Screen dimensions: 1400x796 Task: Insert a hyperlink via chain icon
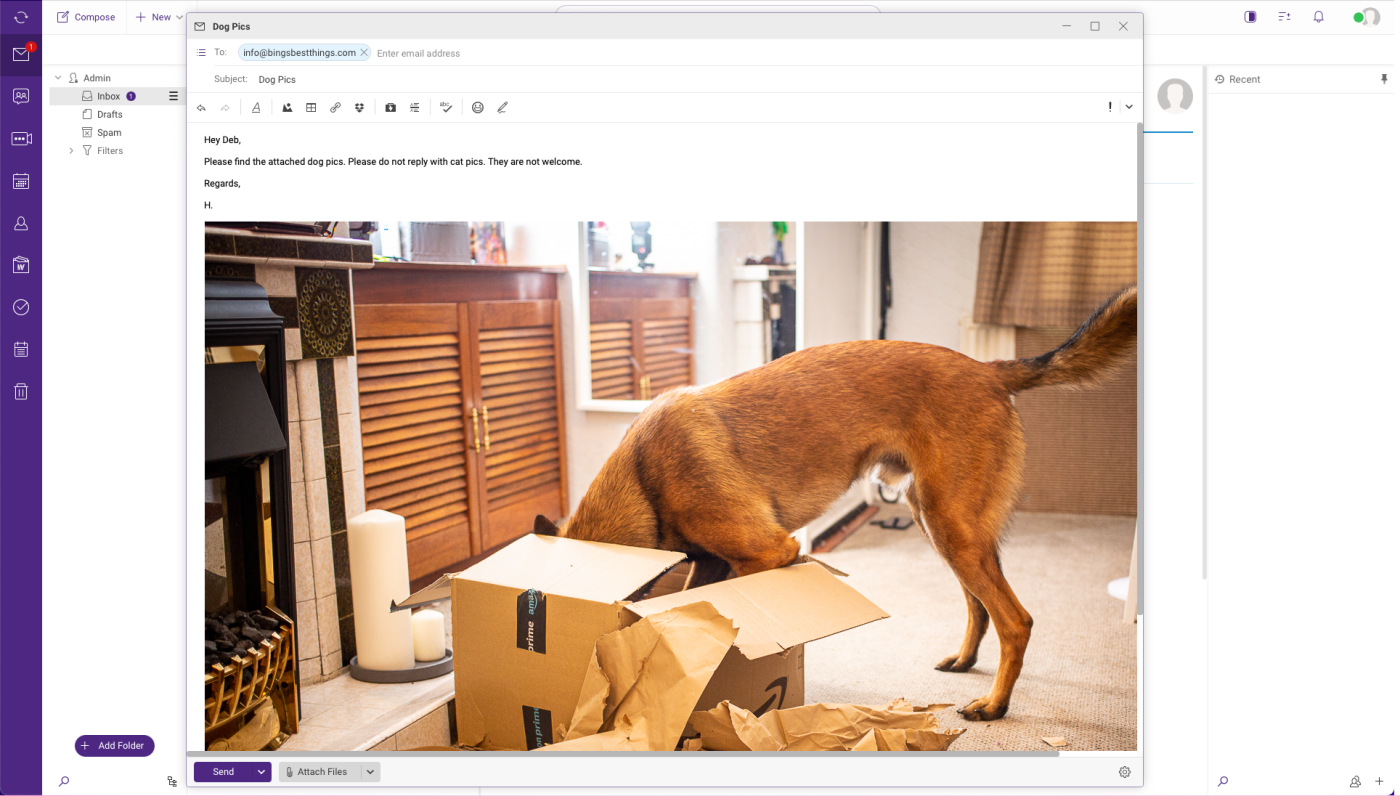335,108
